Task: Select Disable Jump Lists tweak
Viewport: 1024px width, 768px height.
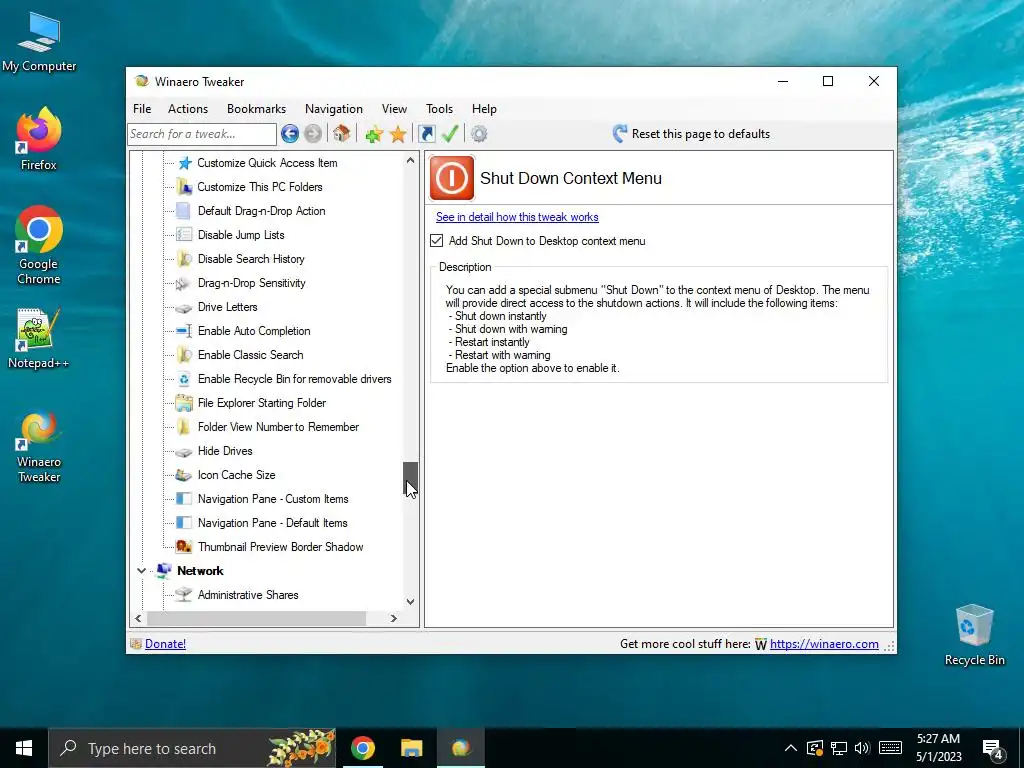Action: (x=241, y=235)
